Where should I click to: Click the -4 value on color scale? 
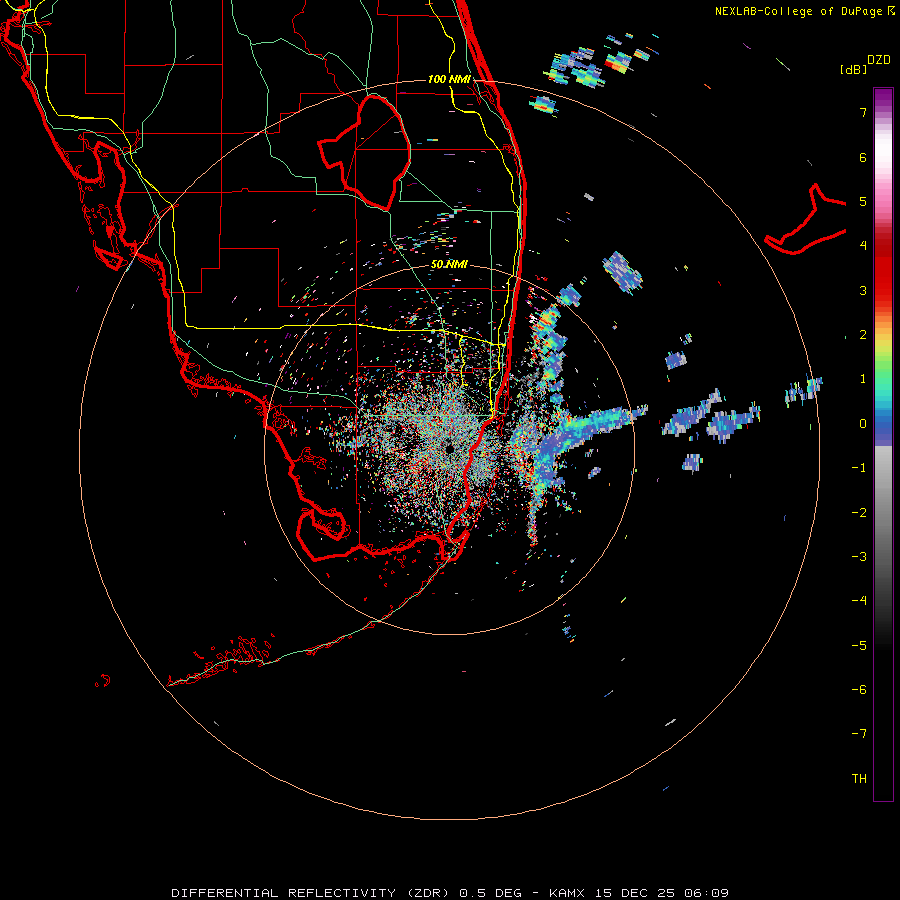coord(859,601)
